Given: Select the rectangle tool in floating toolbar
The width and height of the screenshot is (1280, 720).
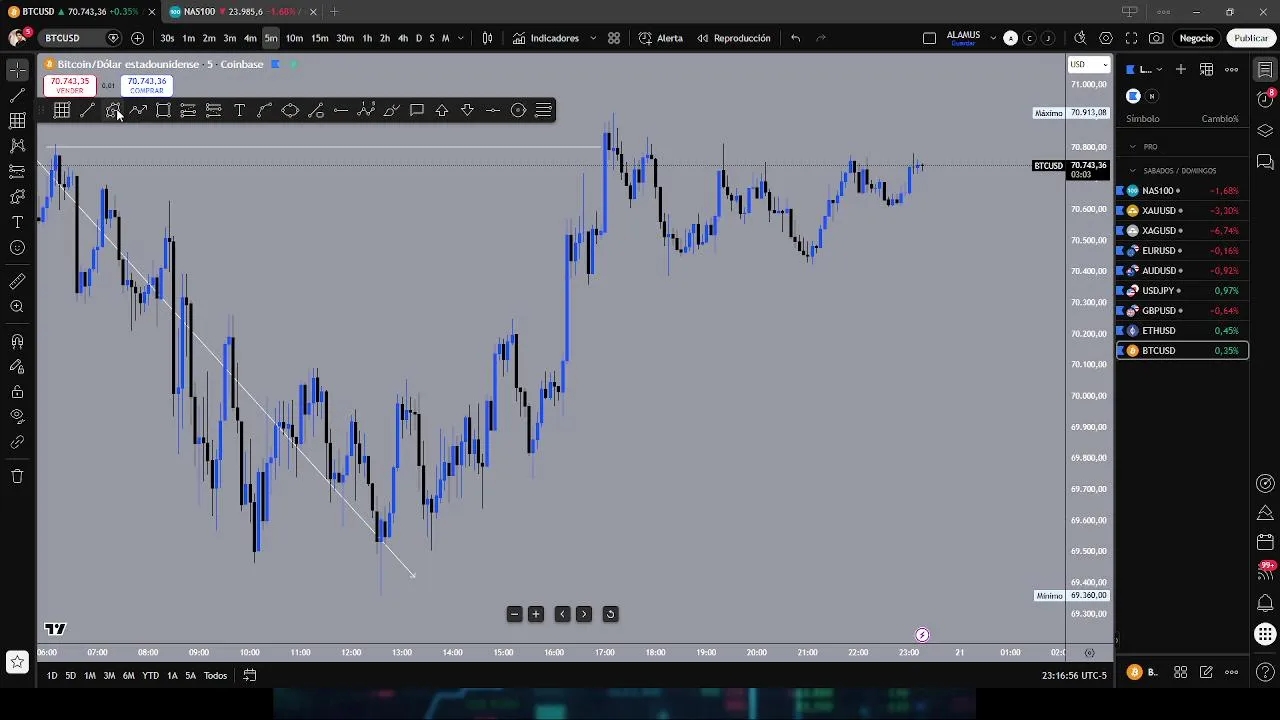Looking at the screenshot, I should click(x=163, y=110).
